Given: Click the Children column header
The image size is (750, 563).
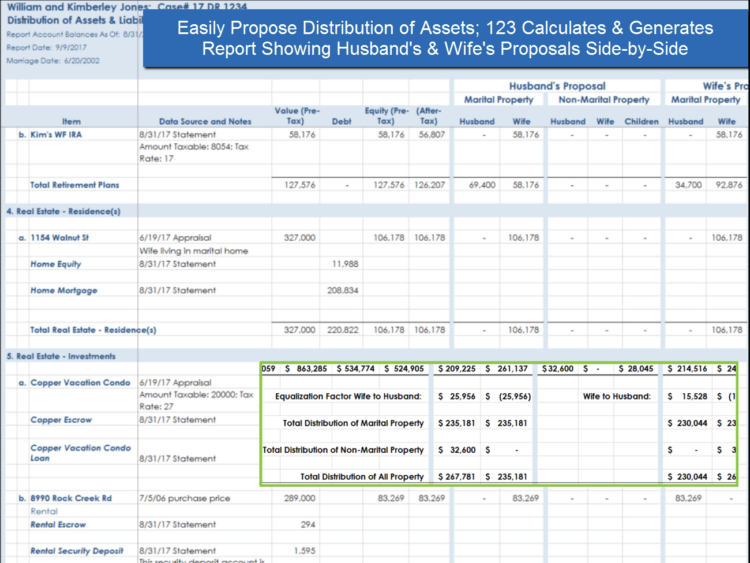Looking at the screenshot, I should [640, 121].
